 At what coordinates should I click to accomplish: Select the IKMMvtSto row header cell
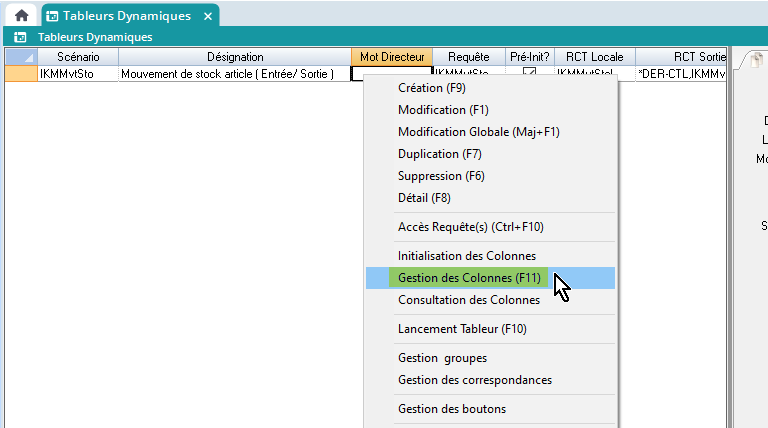21,73
